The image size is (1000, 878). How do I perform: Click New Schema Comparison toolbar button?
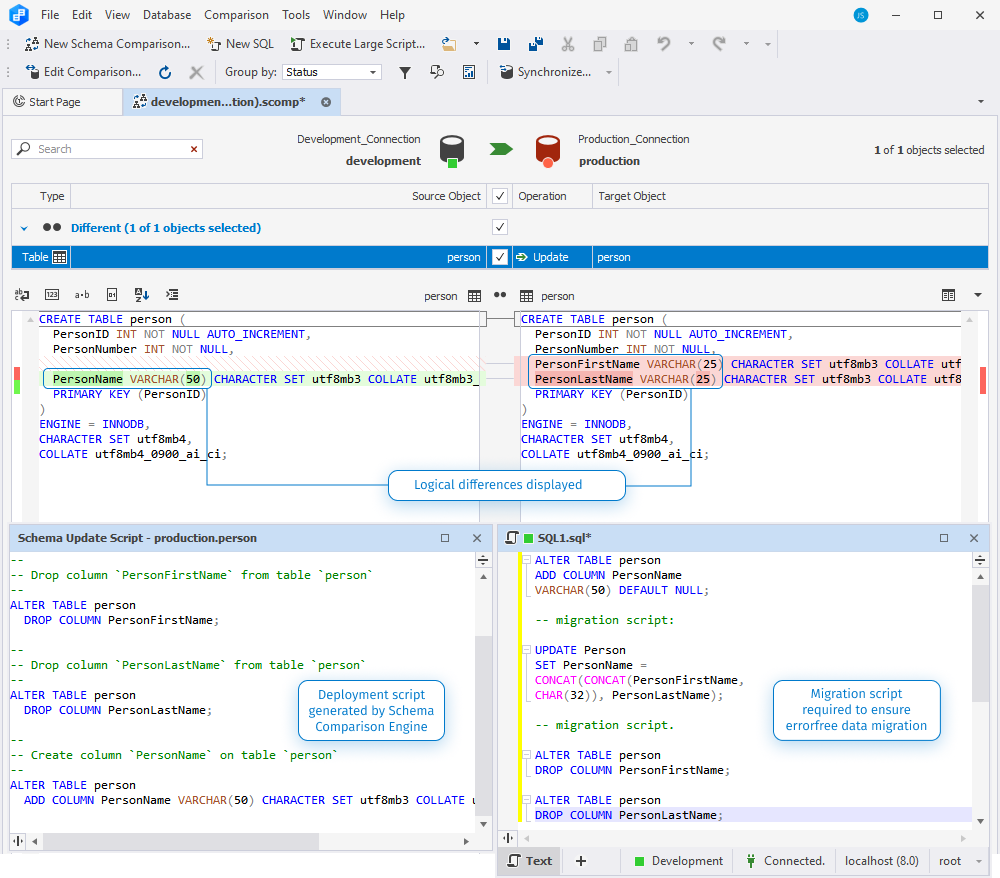[107, 44]
